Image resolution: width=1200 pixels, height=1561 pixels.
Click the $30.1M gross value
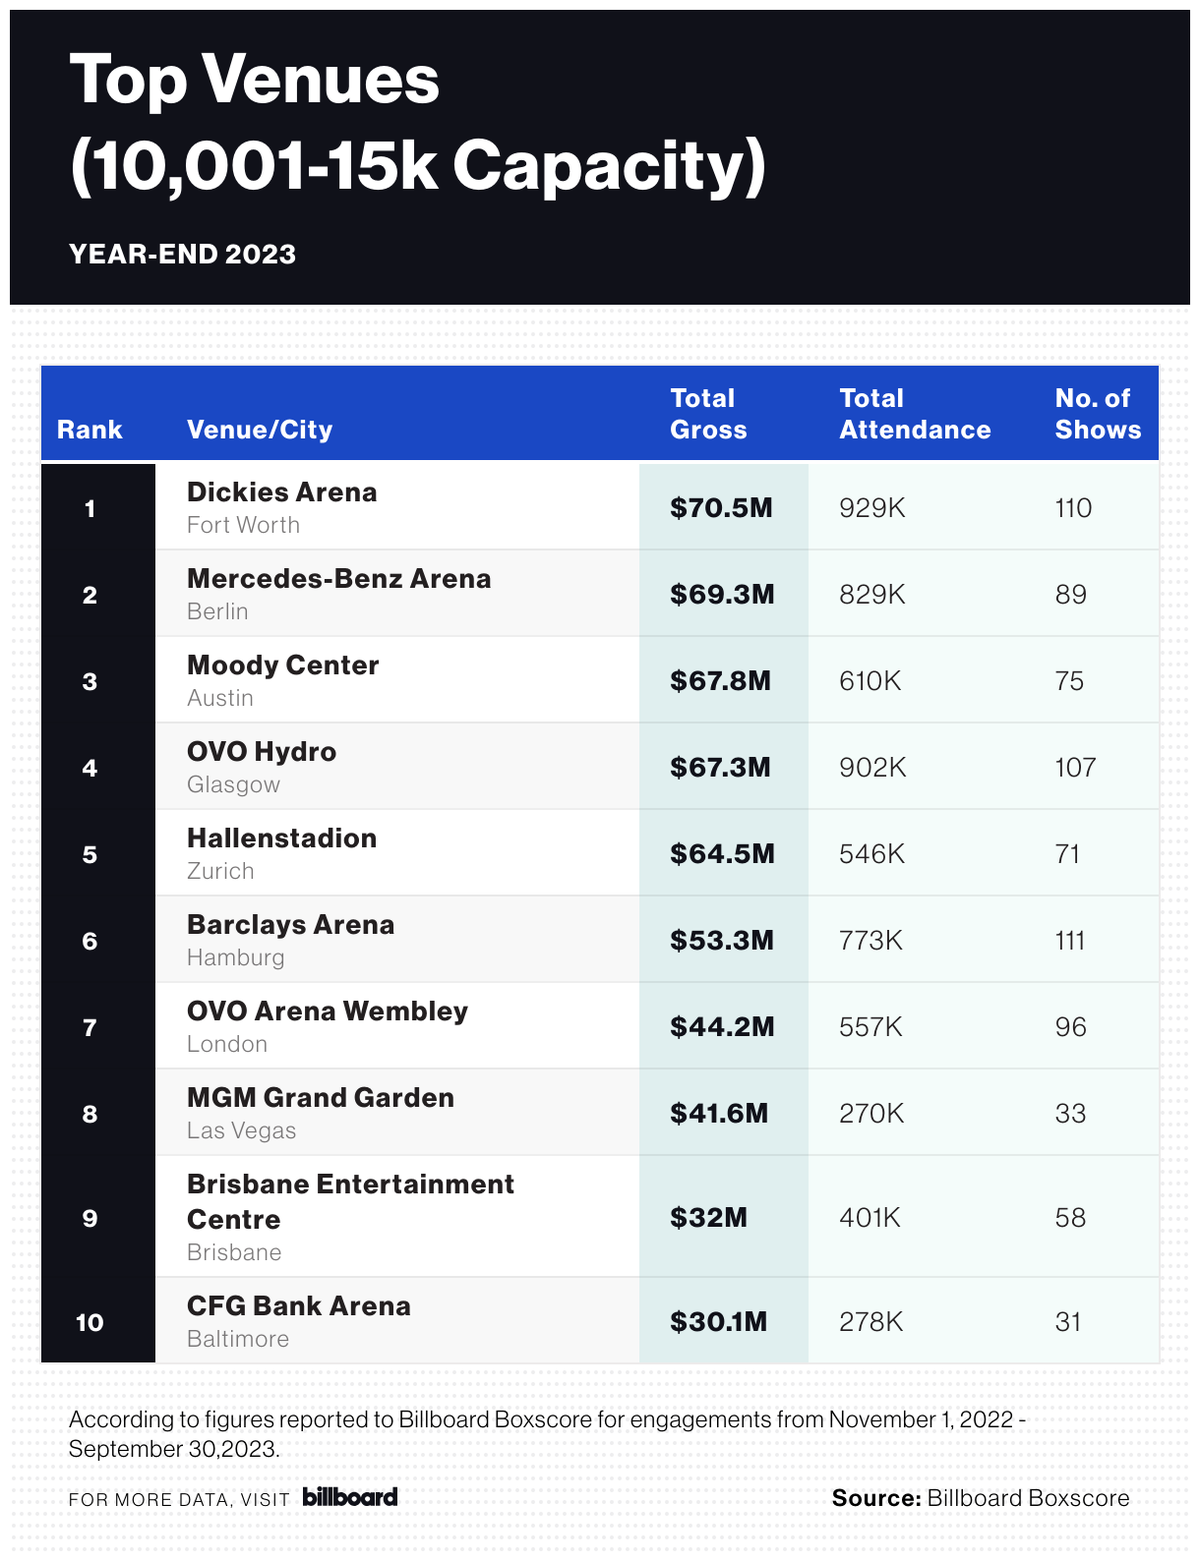(x=719, y=1322)
